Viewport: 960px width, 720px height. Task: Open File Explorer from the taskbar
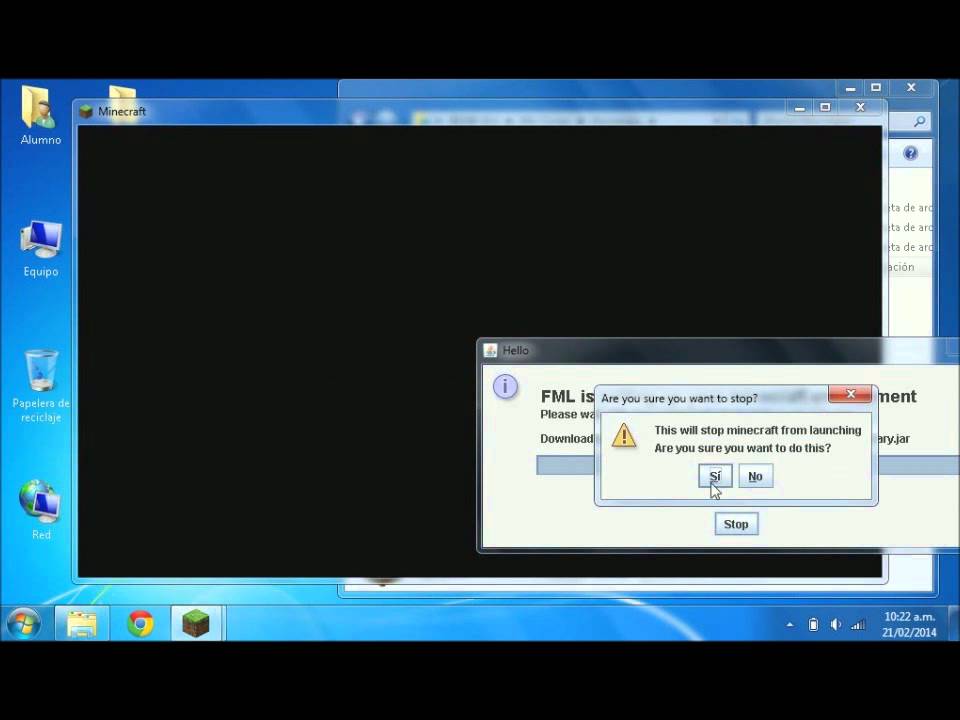pyautogui.click(x=82, y=623)
